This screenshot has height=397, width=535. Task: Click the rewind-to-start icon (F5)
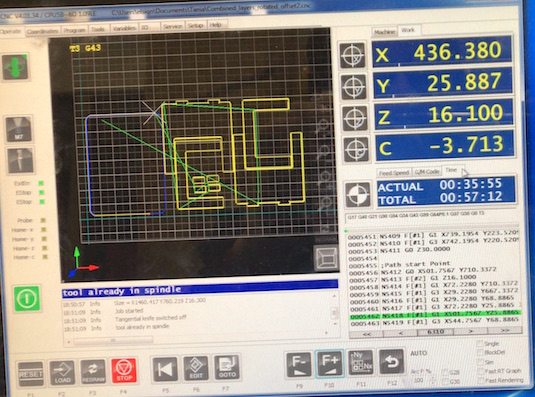(165, 369)
